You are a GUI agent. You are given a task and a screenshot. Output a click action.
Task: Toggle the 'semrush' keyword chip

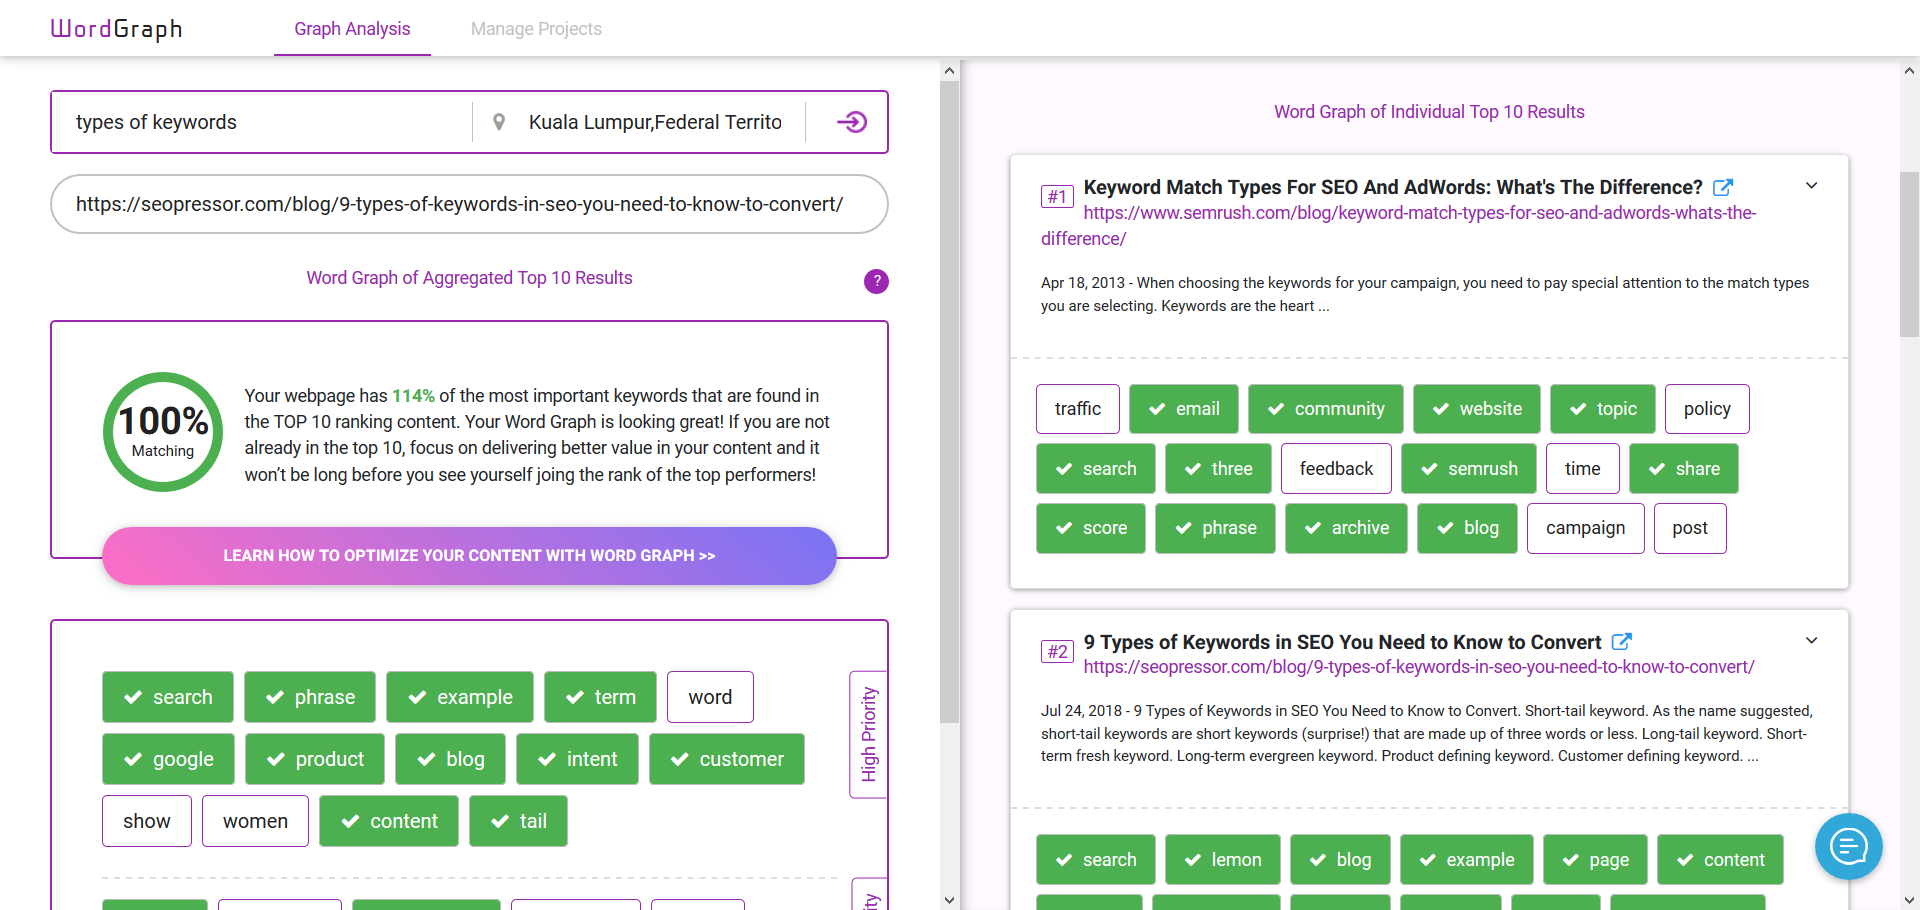pos(1469,469)
